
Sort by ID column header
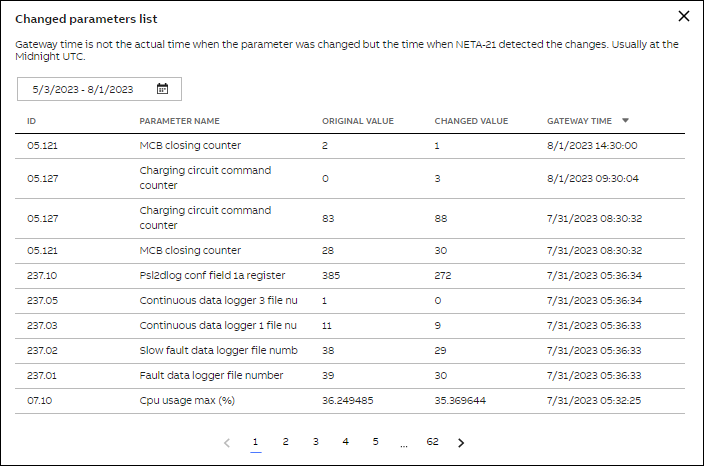tap(32, 121)
